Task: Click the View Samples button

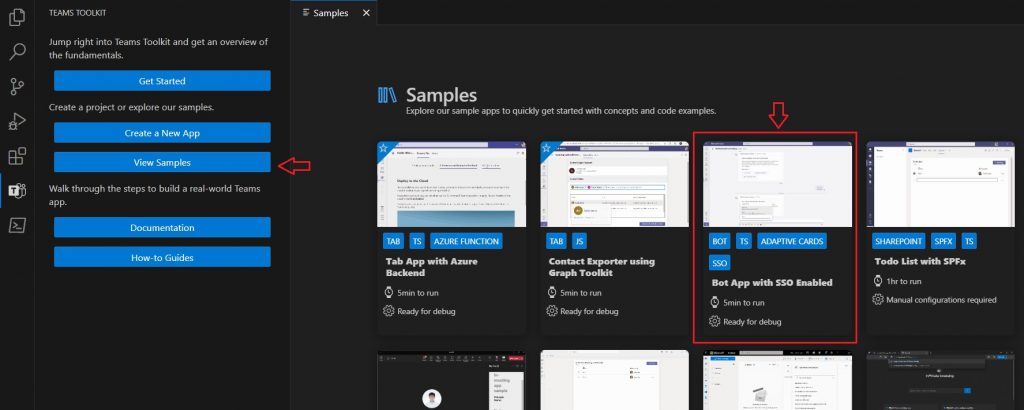Action: pyautogui.click(x=162, y=162)
